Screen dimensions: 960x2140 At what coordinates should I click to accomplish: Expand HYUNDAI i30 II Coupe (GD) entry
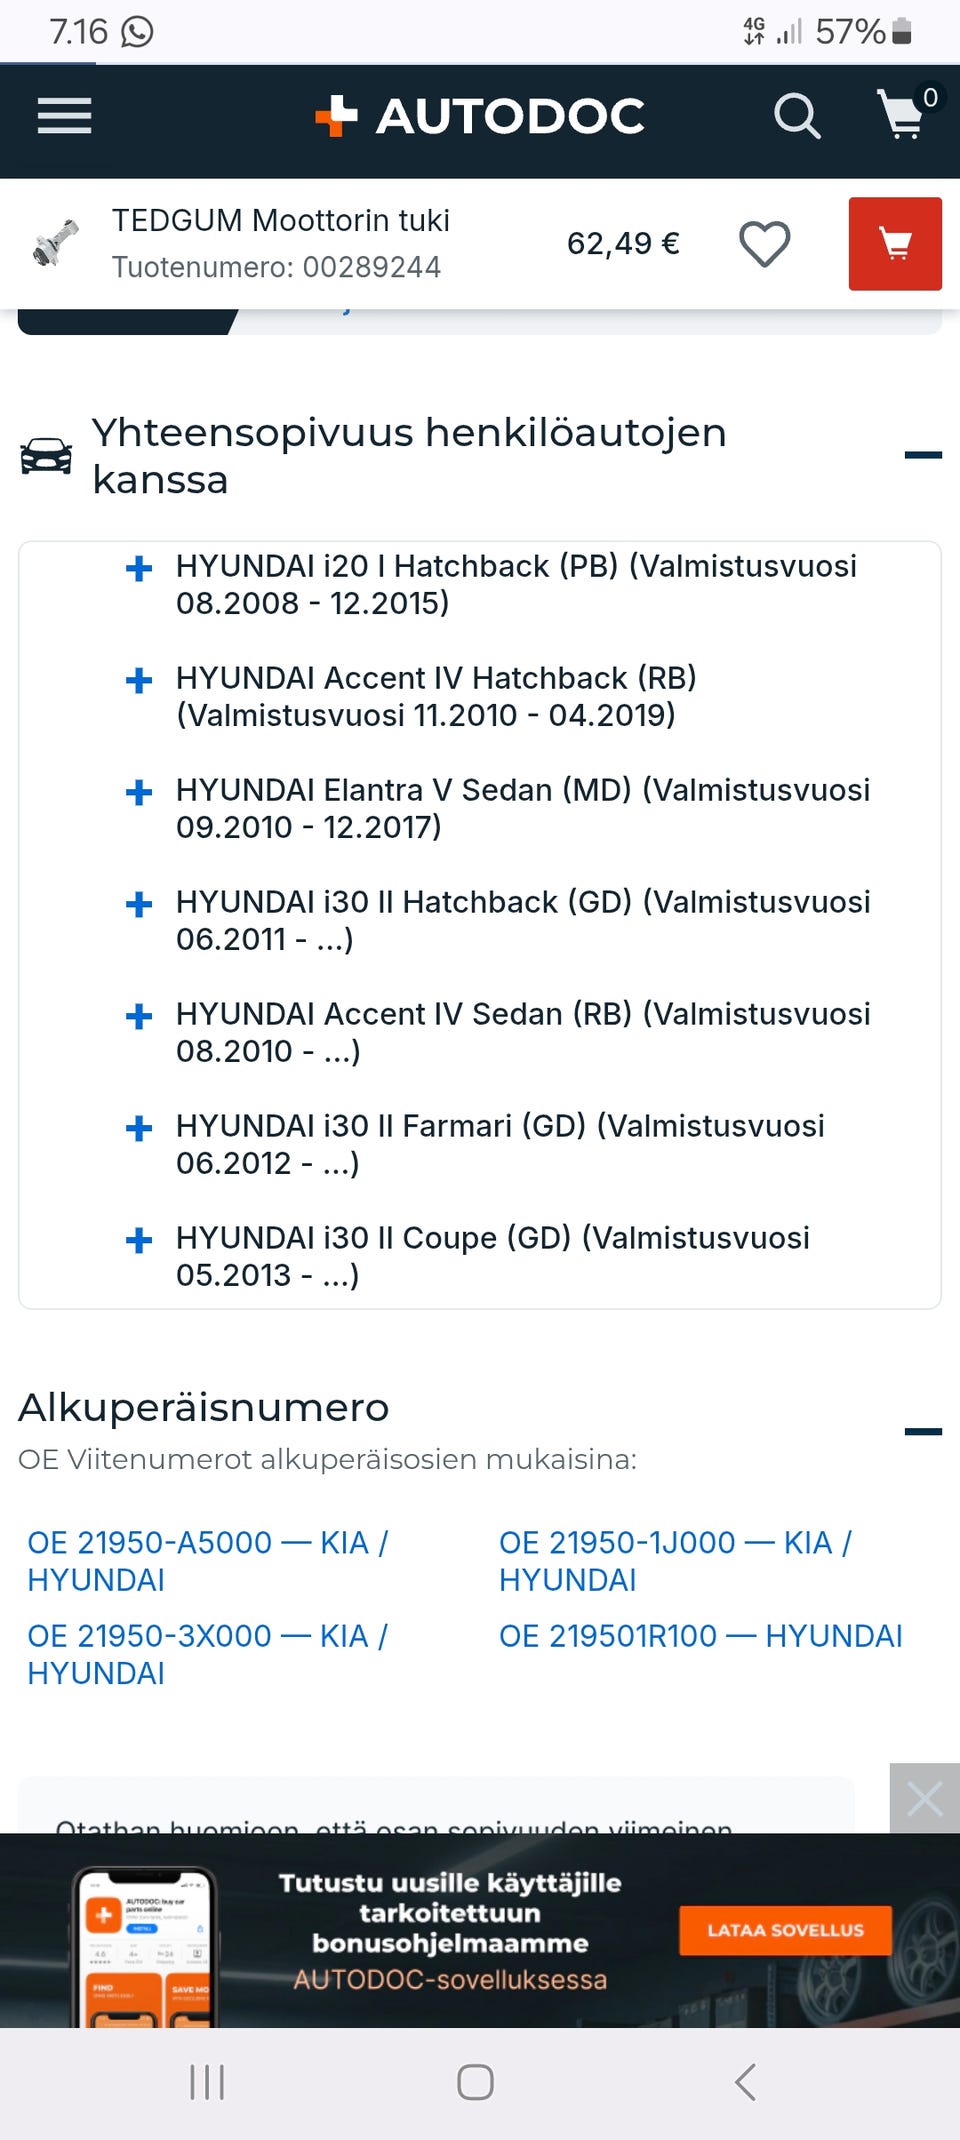point(139,1240)
